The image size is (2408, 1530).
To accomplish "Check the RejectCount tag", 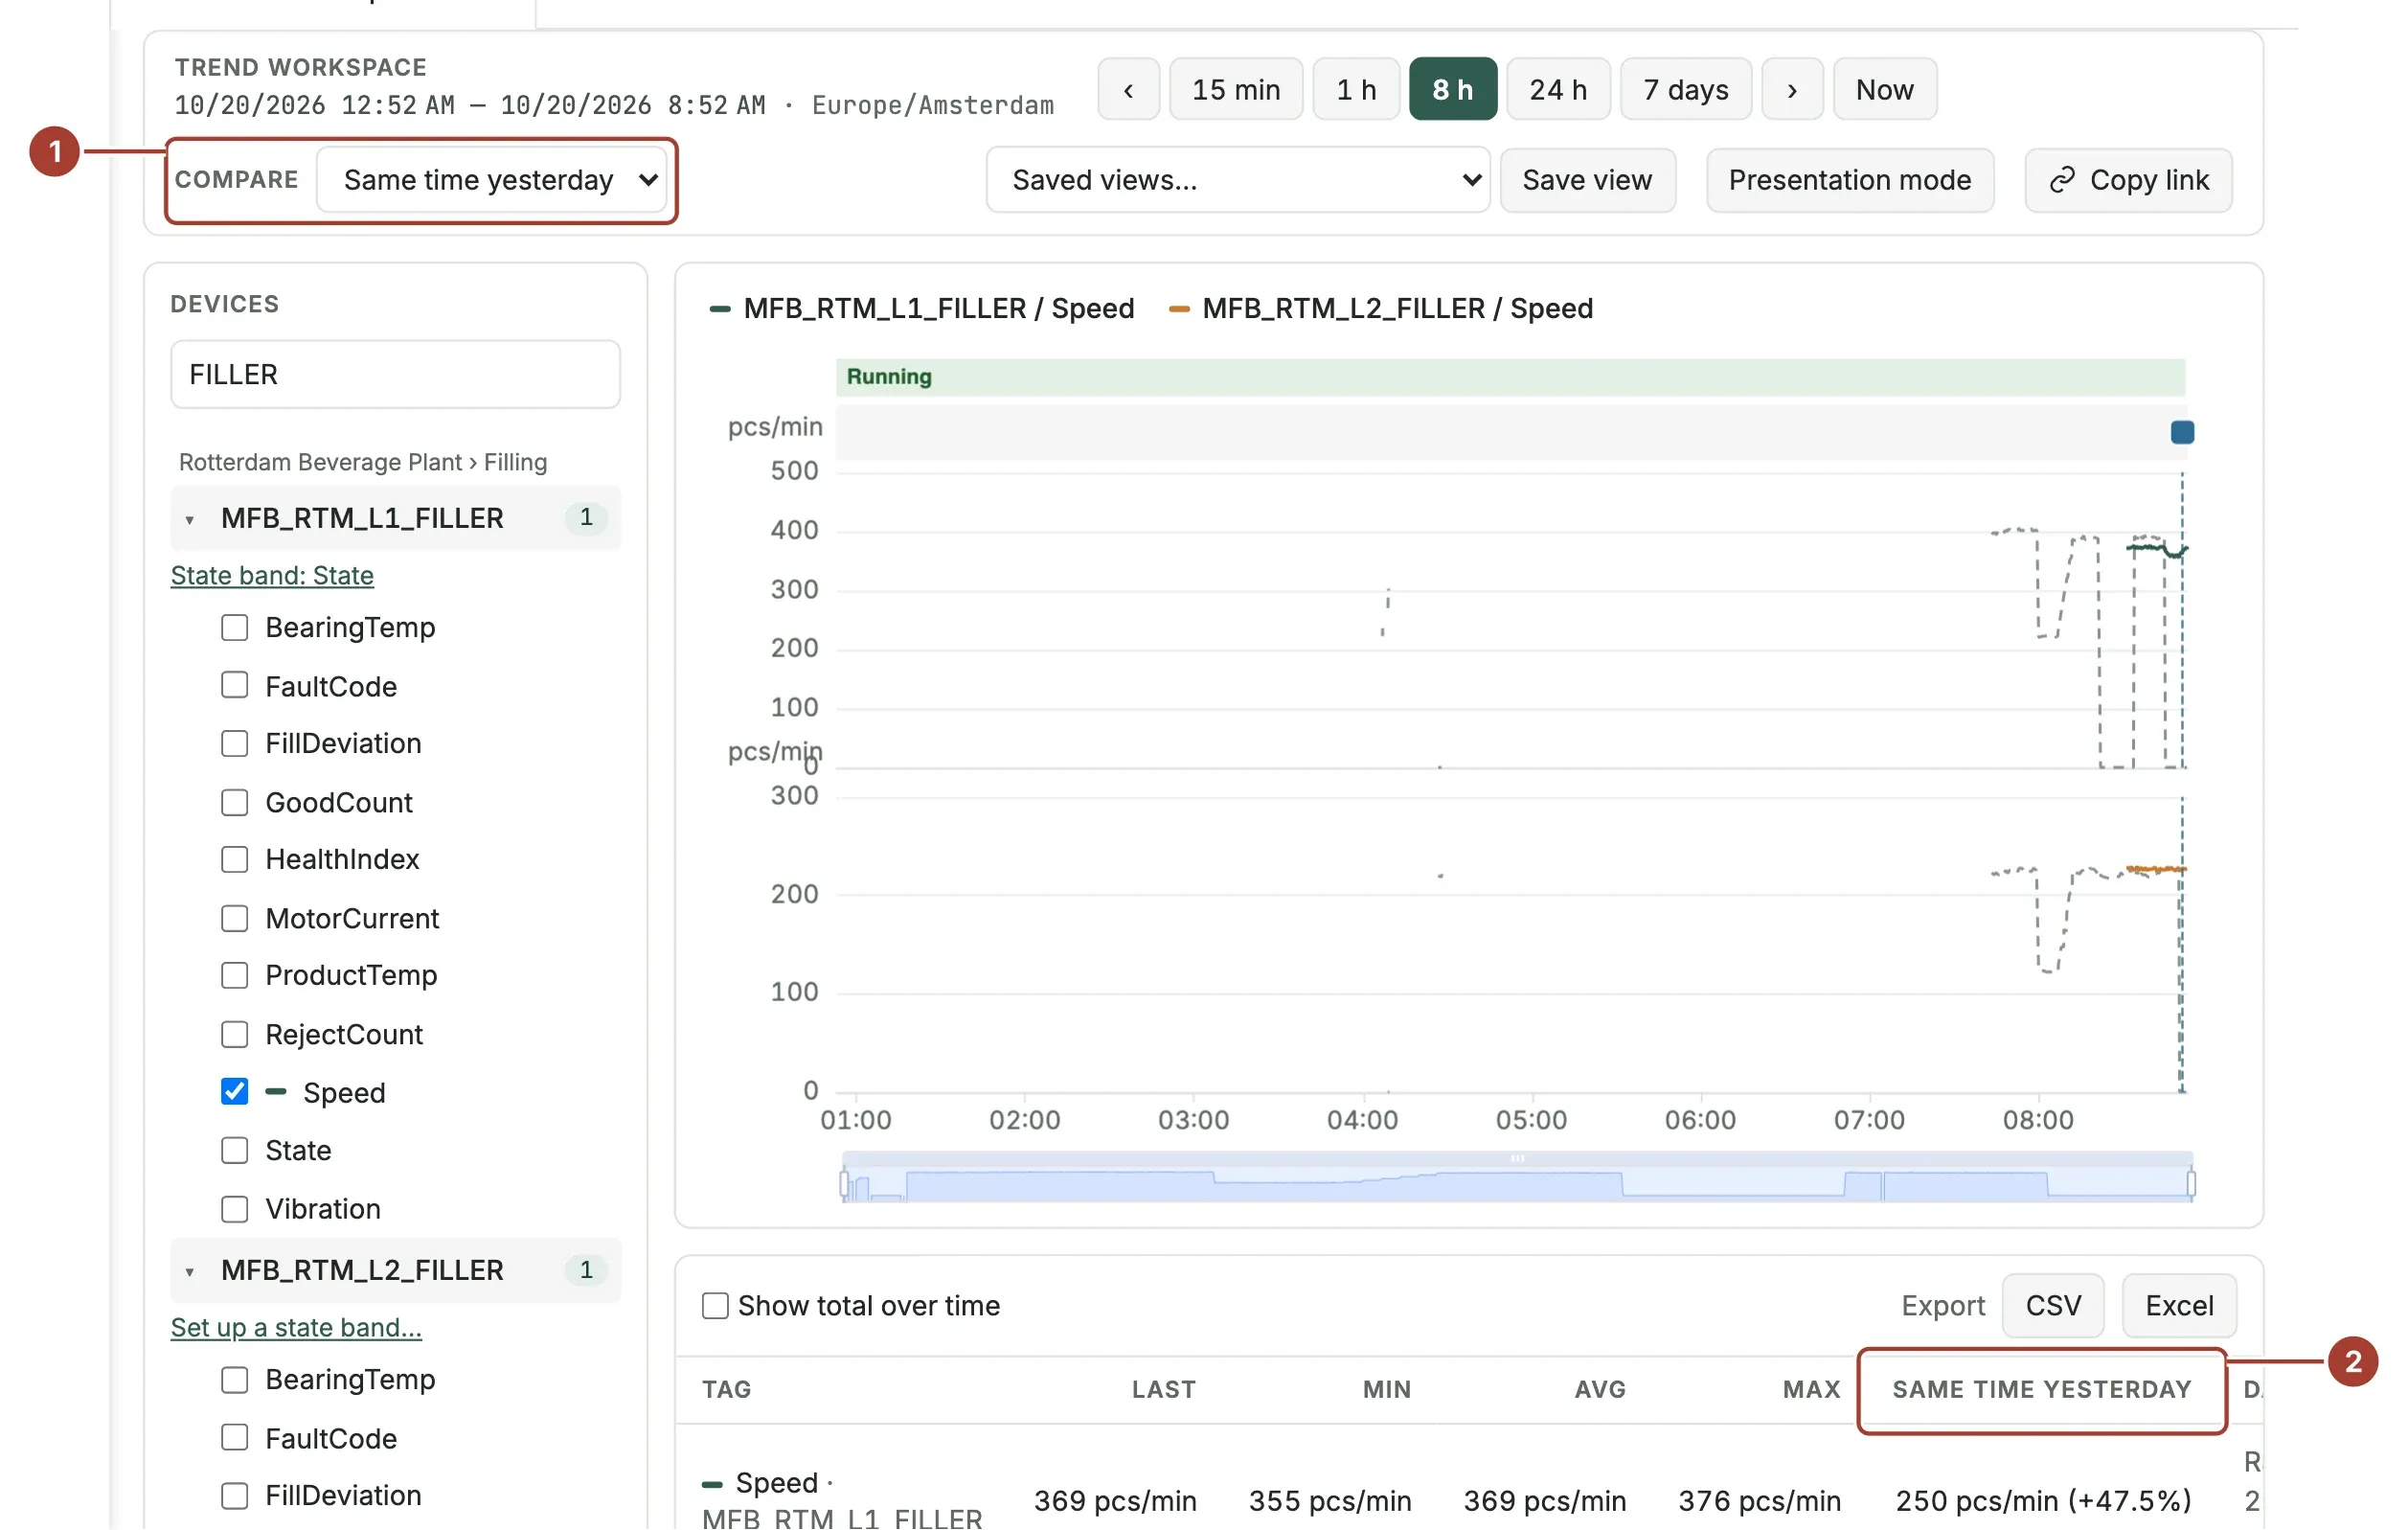I will click(234, 1035).
